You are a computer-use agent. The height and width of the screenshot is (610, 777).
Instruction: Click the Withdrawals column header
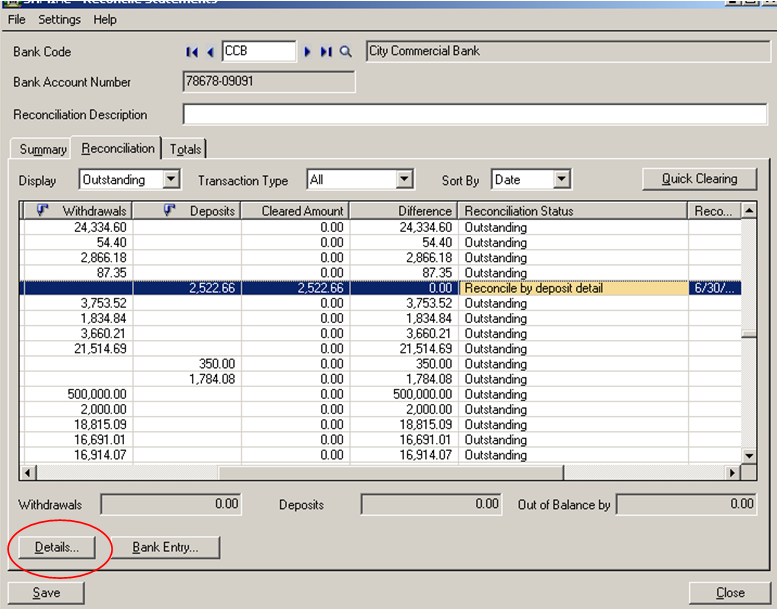78,211
